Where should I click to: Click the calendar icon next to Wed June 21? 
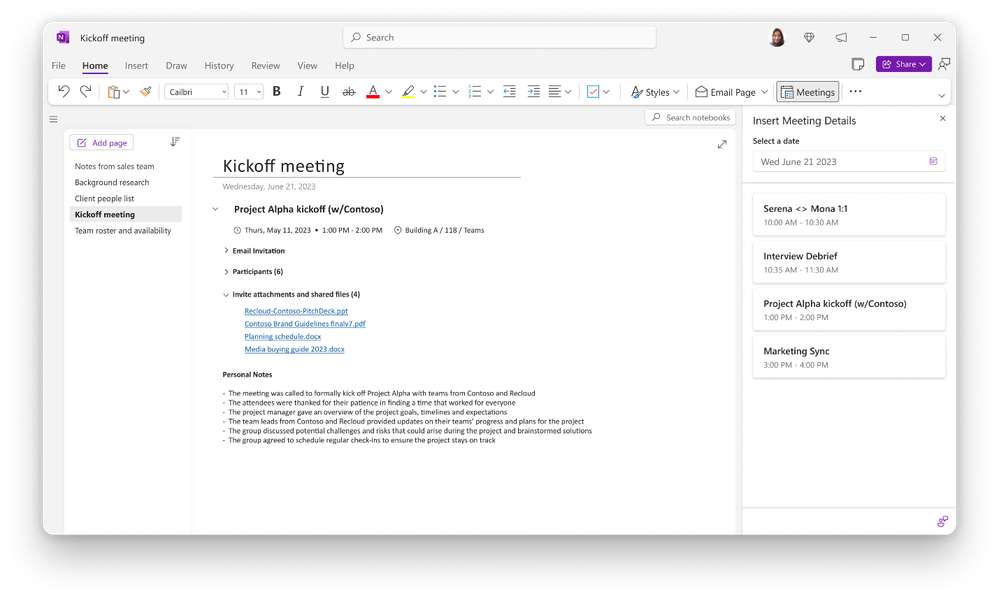933,161
